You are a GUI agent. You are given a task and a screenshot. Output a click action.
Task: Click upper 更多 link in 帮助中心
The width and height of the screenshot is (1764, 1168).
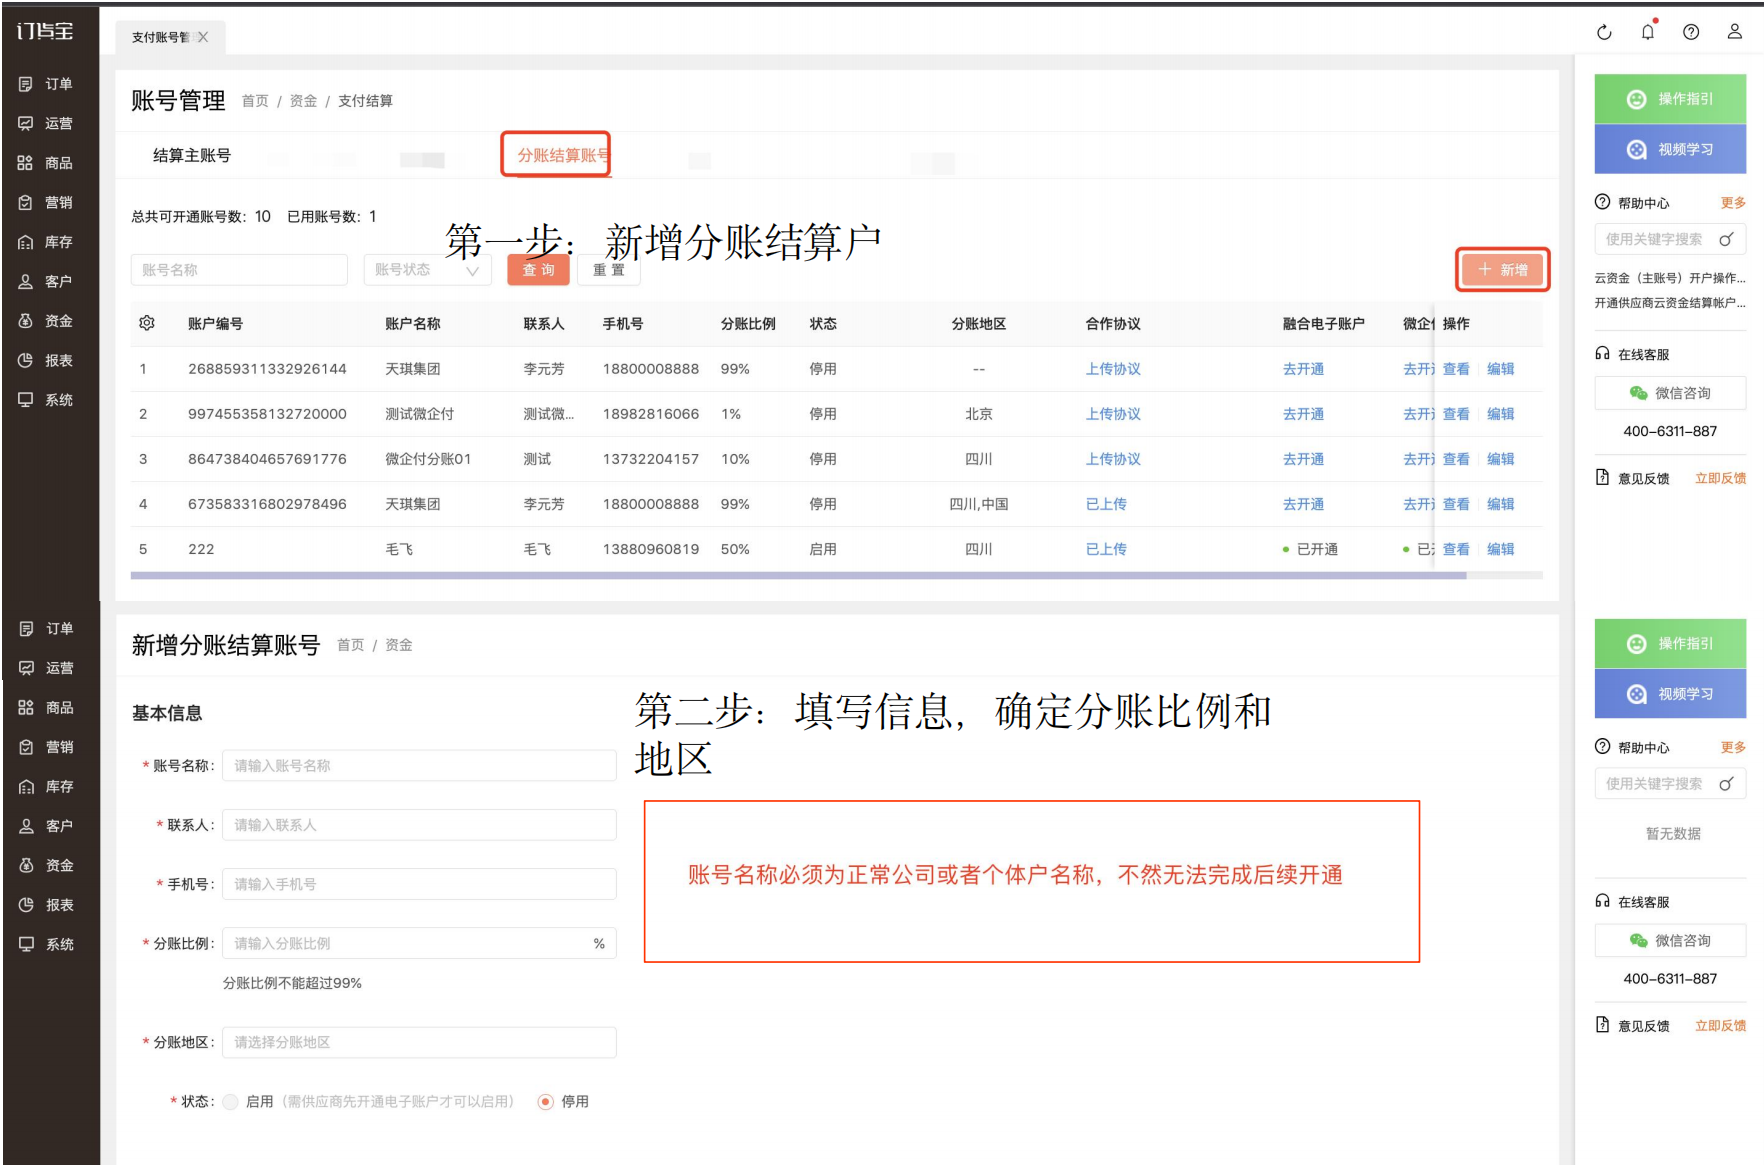(1733, 203)
